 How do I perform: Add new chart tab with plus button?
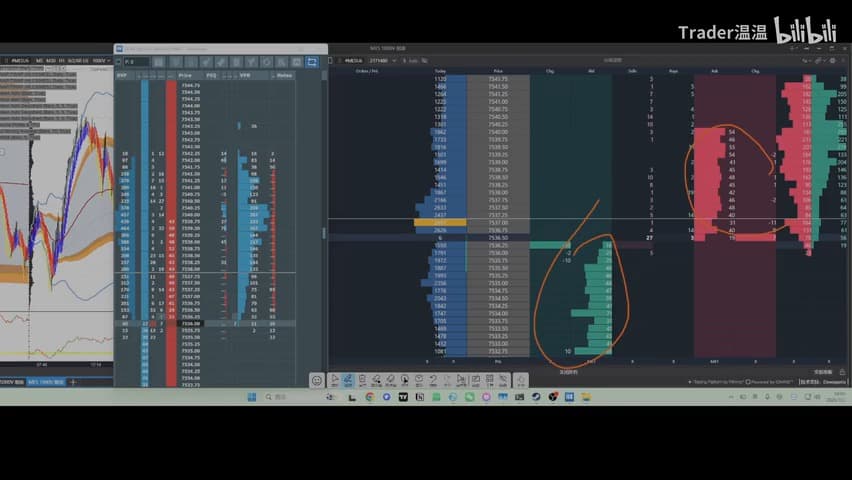pos(73,382)
